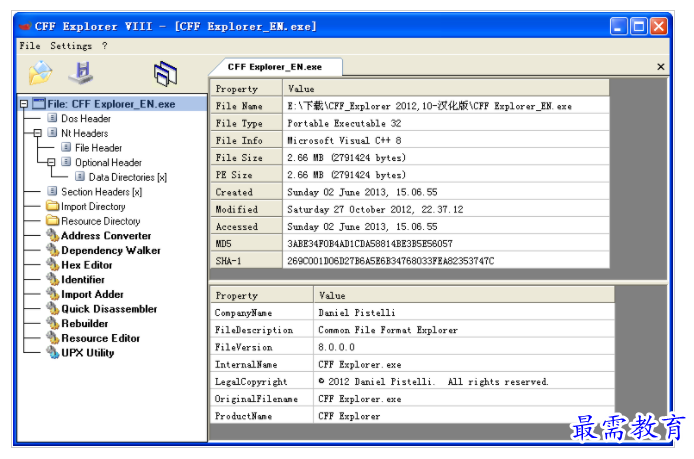Screen dimensions: 694x459
Task: Open File Header in the tree
Action: [x=98, y=147]
